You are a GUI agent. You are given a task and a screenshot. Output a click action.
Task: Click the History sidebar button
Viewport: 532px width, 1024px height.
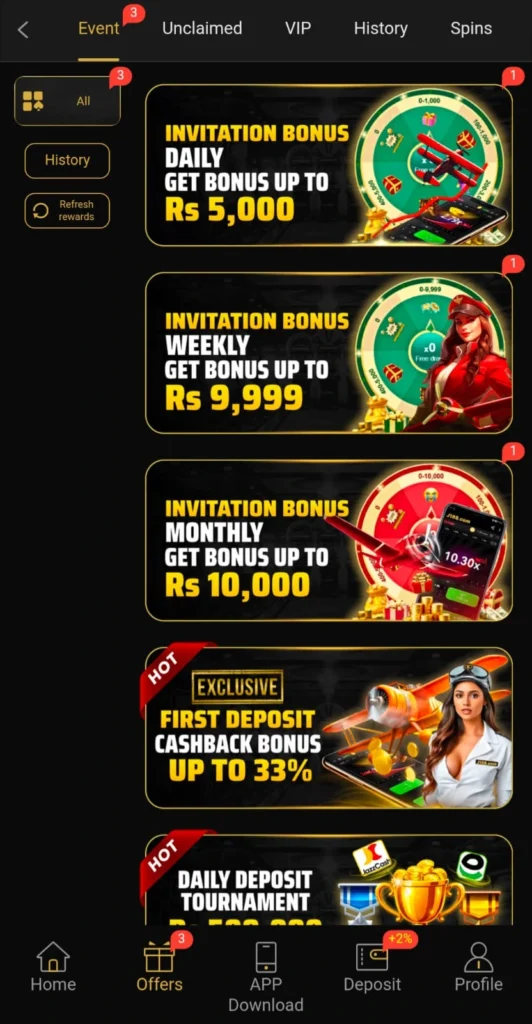click(x=67, y=160)
